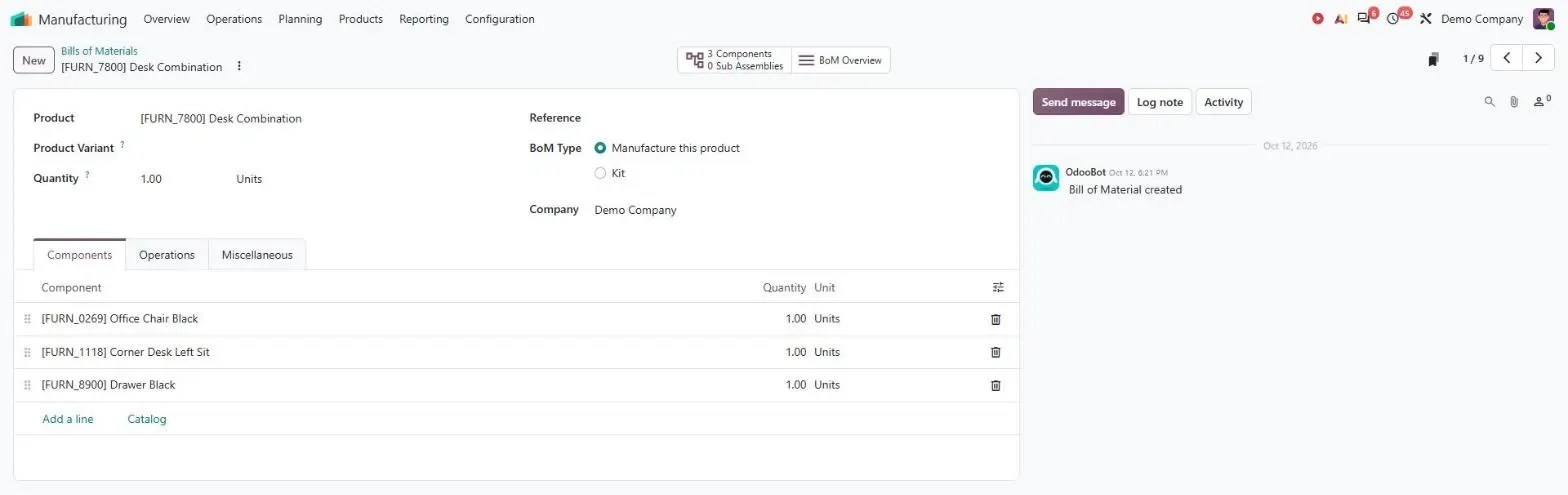Open the Manufacturing app home icon
This screenshot has height=495, width=1568.
pos(21,19)
